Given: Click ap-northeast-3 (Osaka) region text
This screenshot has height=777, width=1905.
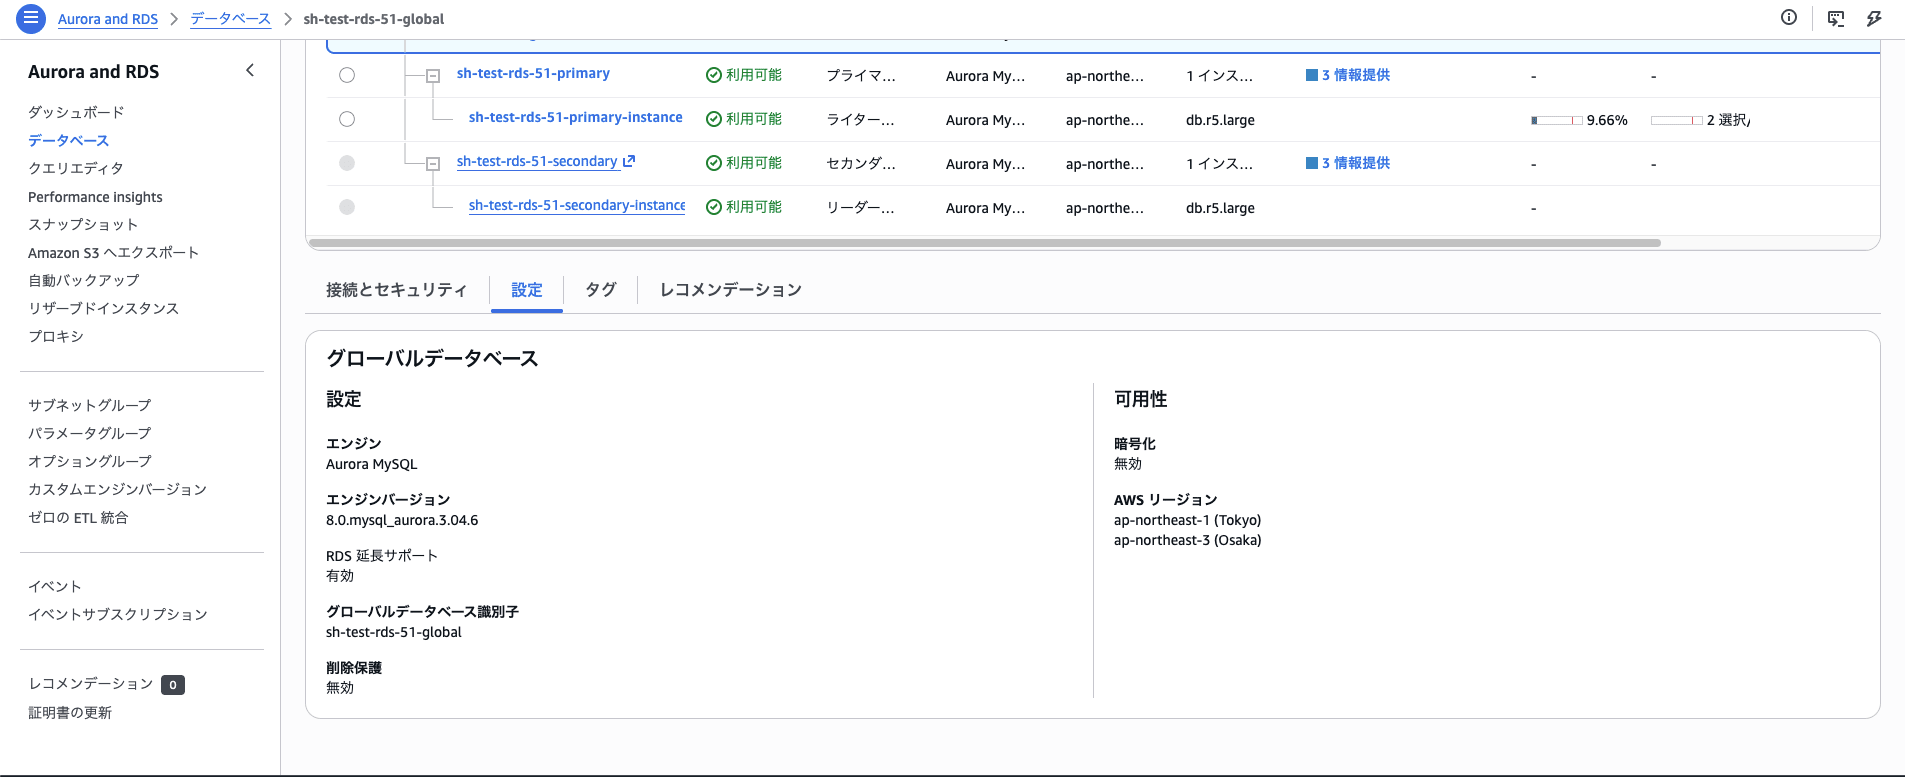Looking at the screenshot, I should tap(1188, 540).
